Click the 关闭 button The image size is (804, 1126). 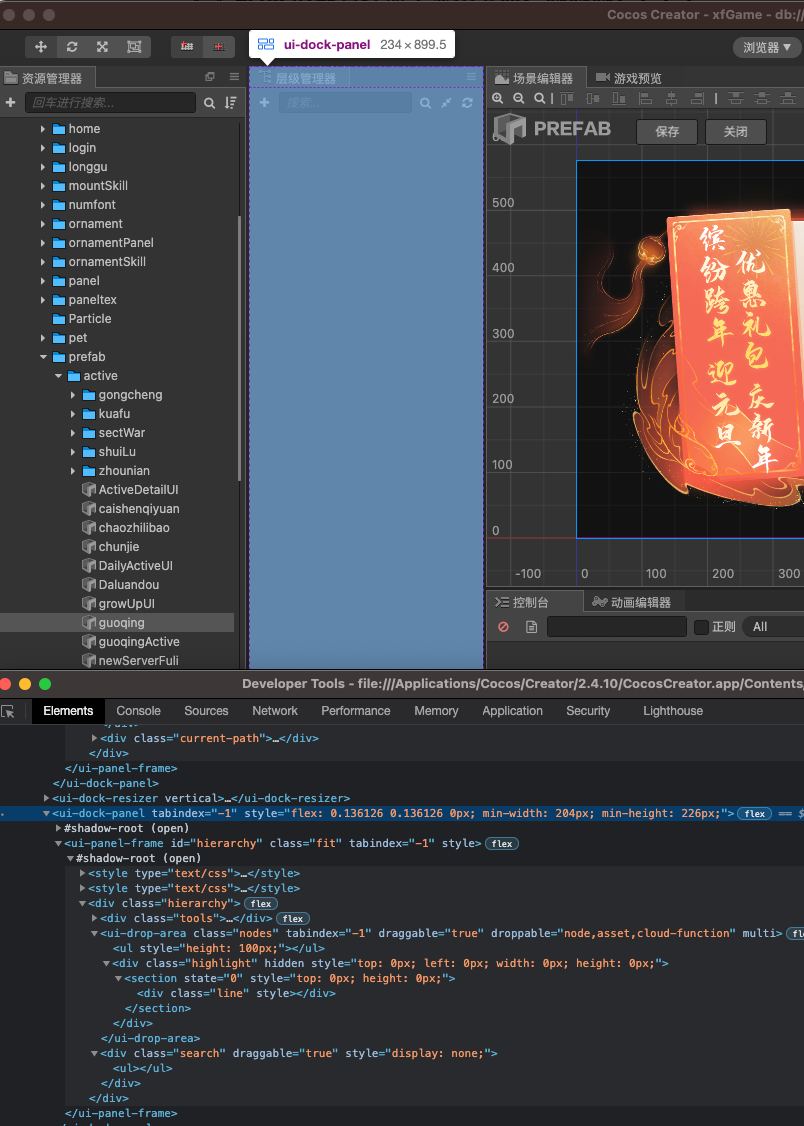(736, 132)
